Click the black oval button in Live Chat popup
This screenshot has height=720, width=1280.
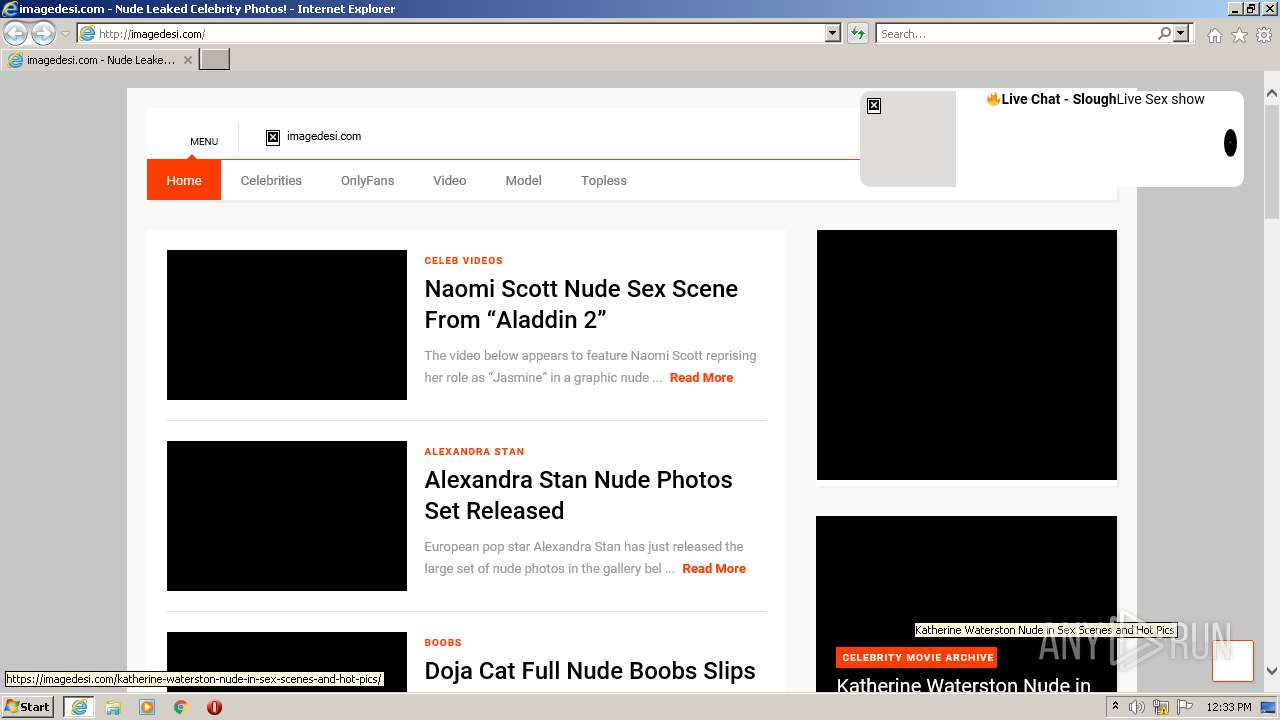coord(1230,143)
